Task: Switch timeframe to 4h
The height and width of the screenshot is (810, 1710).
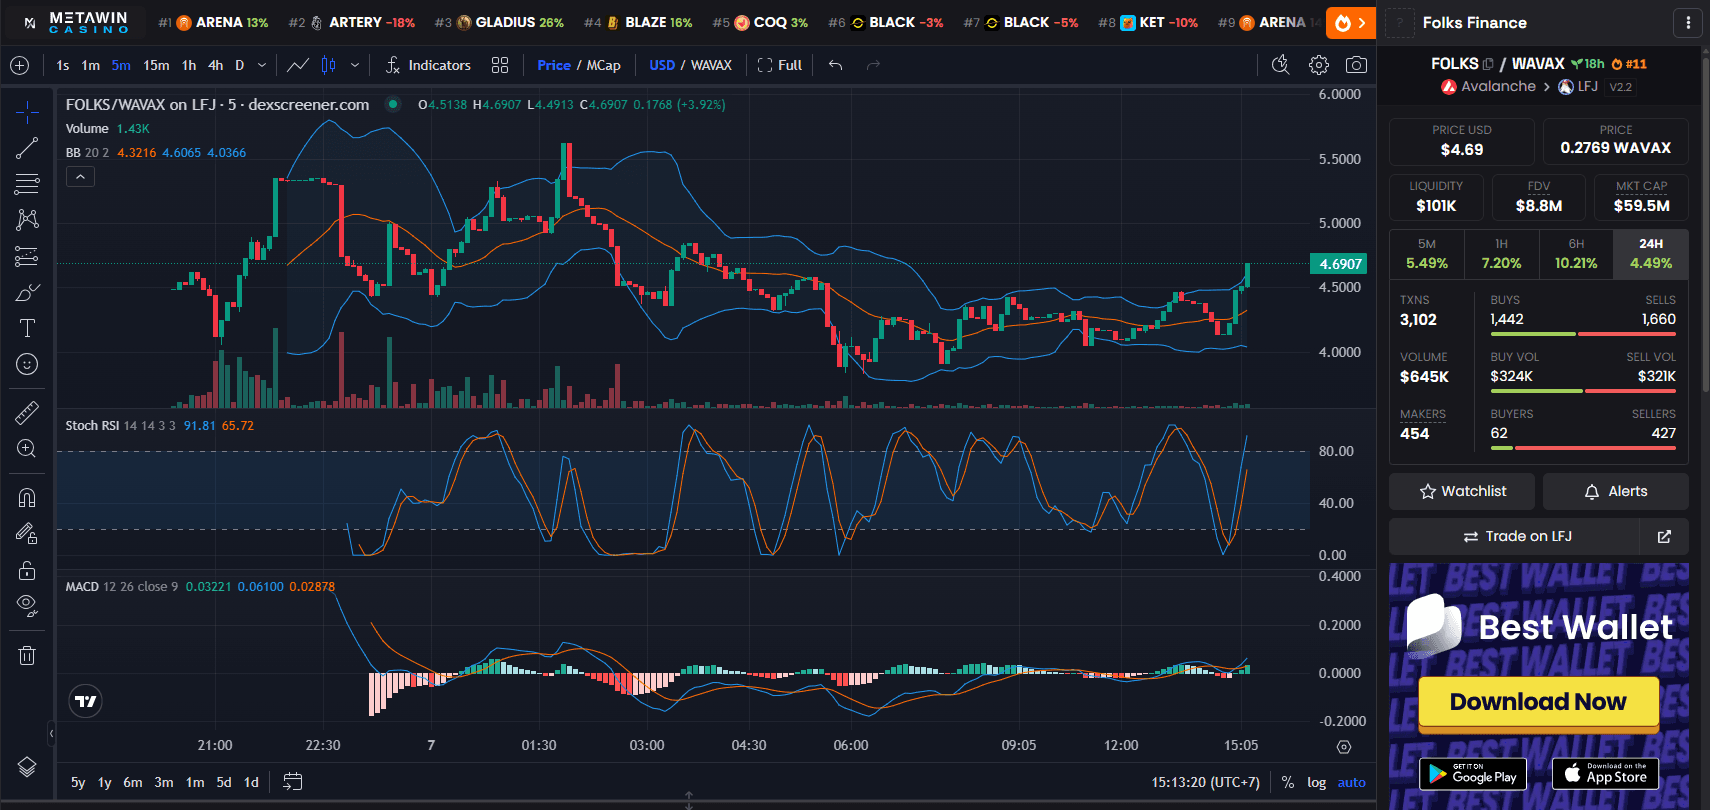Action: pos(215,65)
